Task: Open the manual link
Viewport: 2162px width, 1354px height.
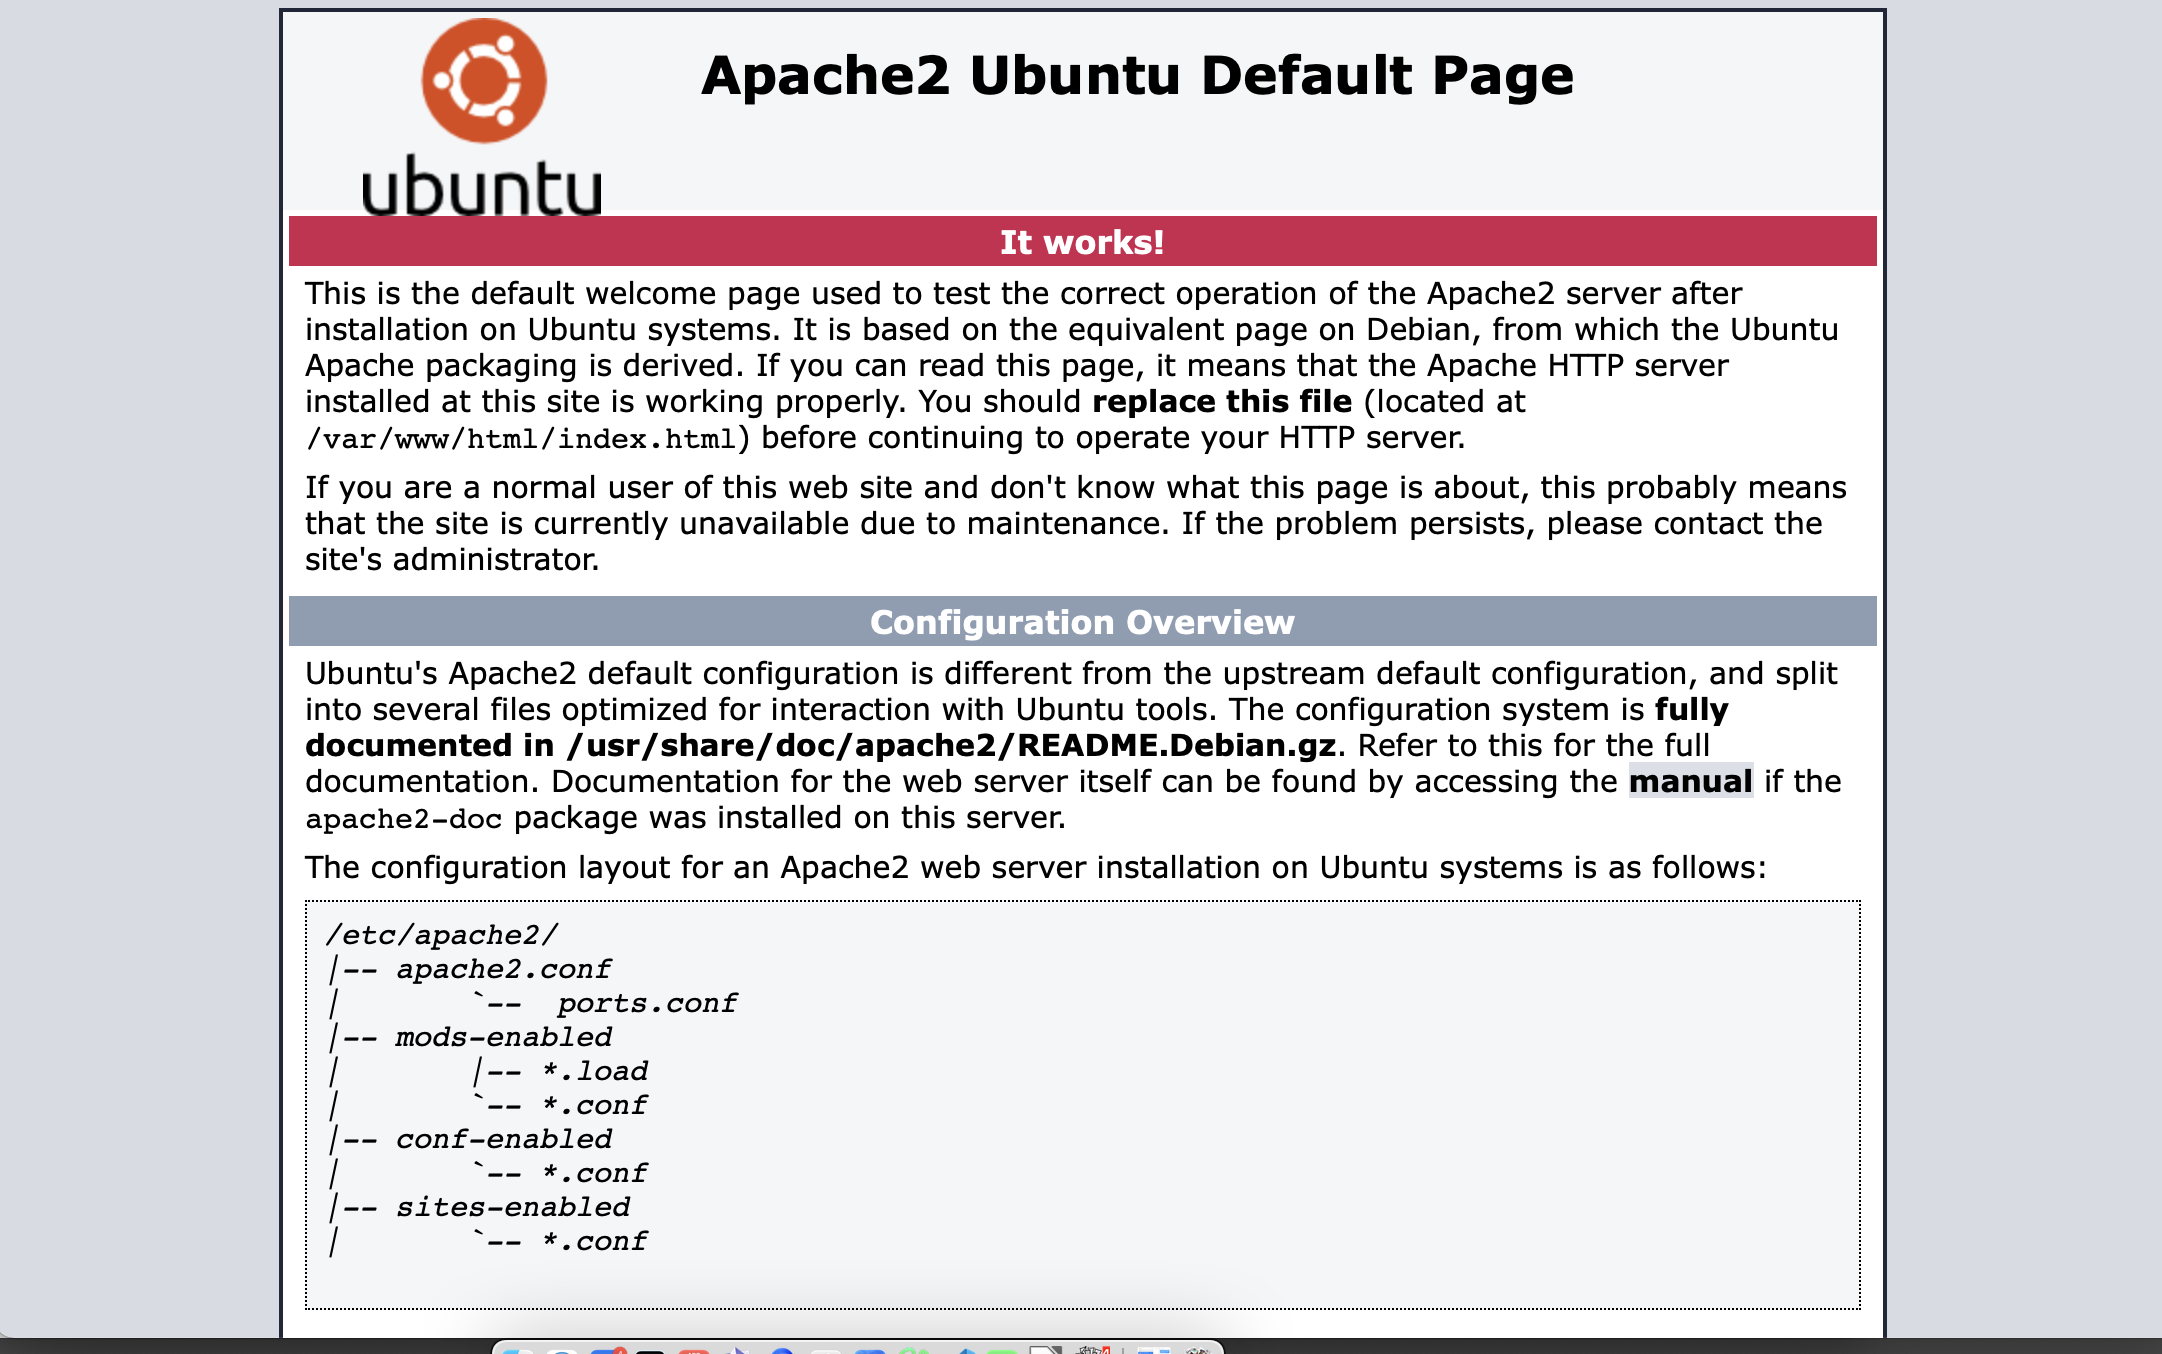Action: coord(1690,781)
